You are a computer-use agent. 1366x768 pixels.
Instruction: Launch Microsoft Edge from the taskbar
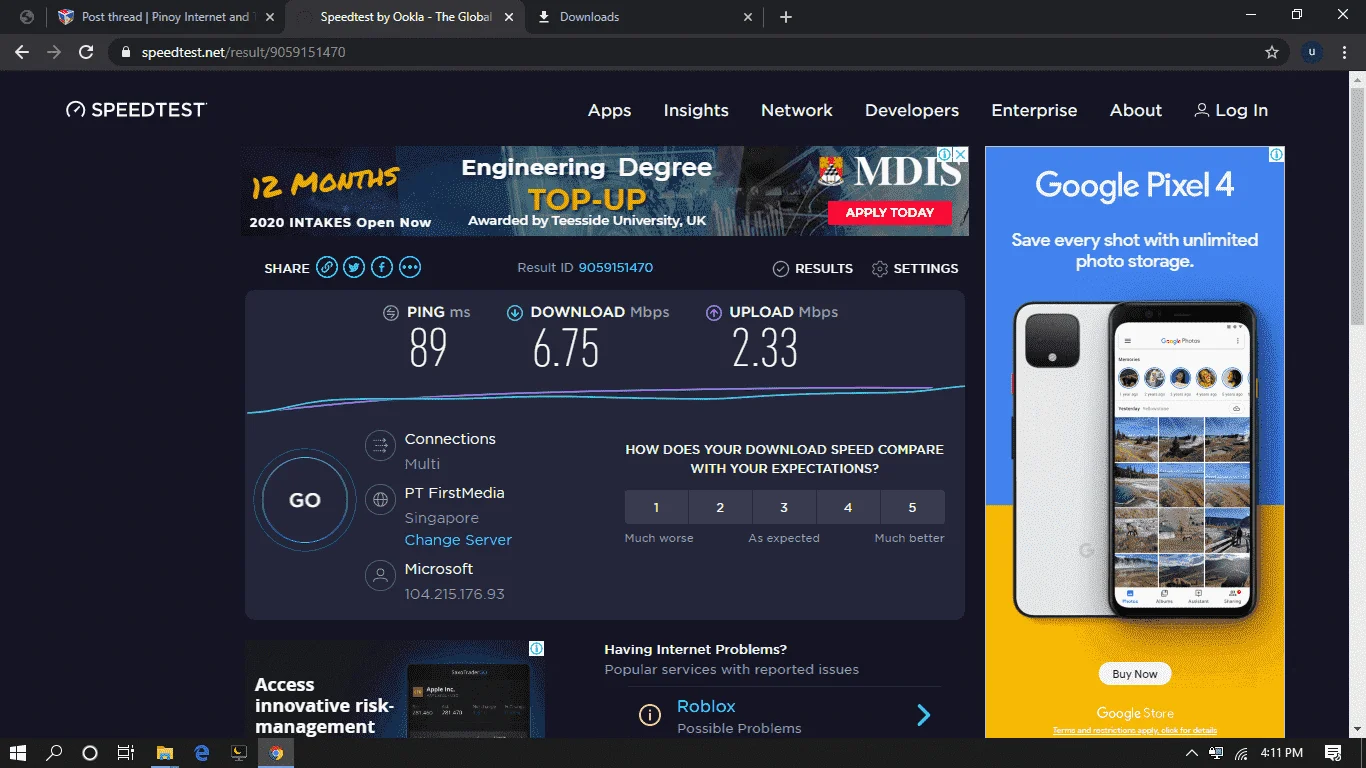[202, 753]
